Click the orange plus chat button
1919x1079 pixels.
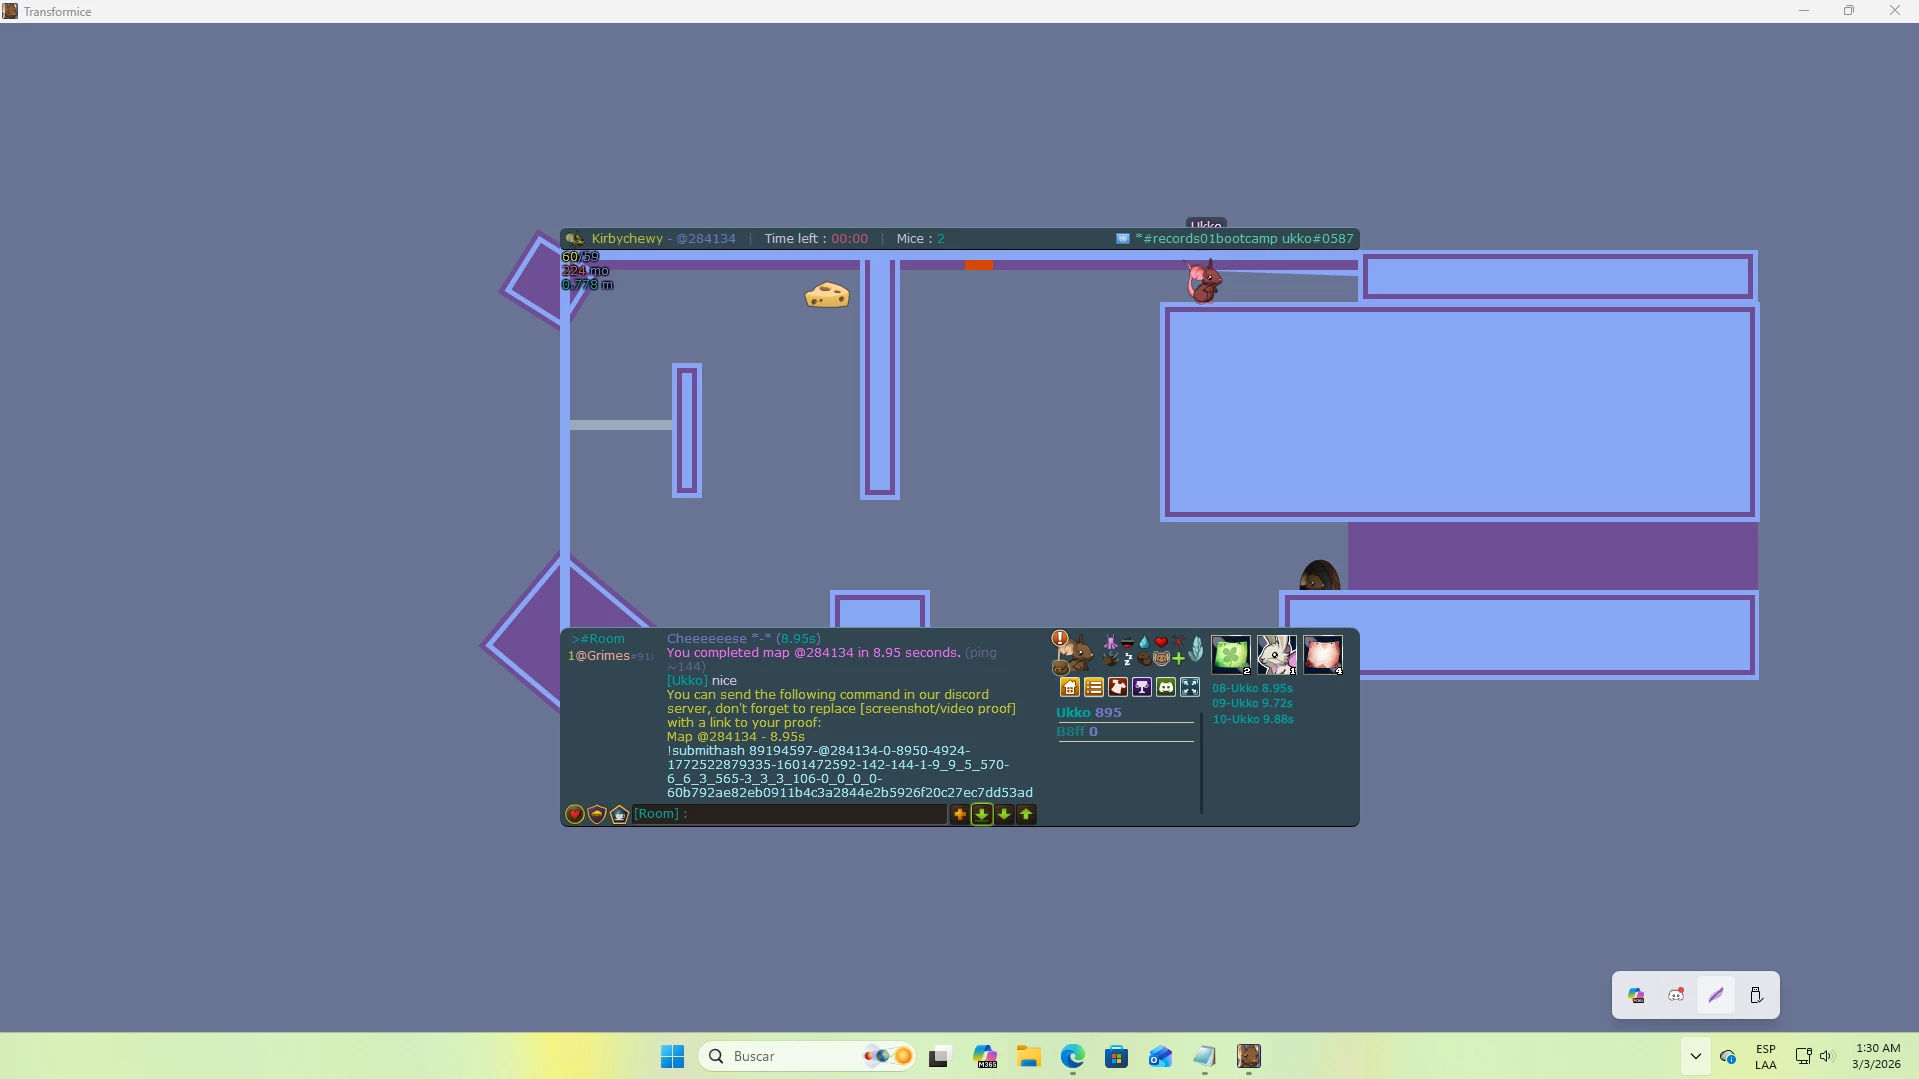(x=960, y=814)
